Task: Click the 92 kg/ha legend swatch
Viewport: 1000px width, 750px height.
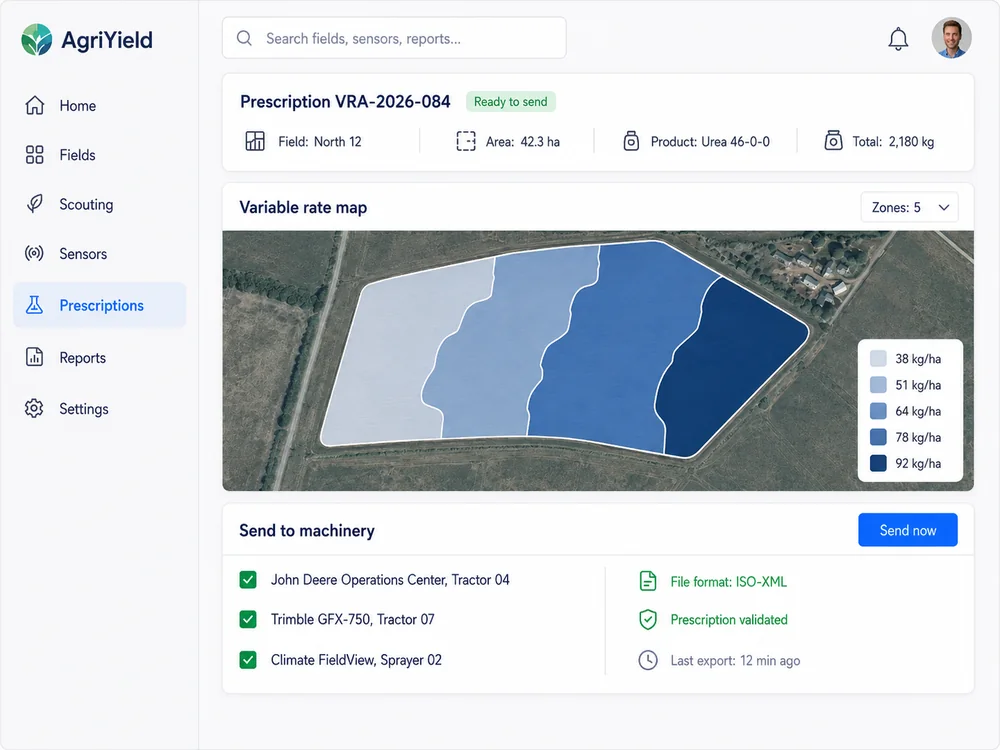Action: click(x=878, y=463)
